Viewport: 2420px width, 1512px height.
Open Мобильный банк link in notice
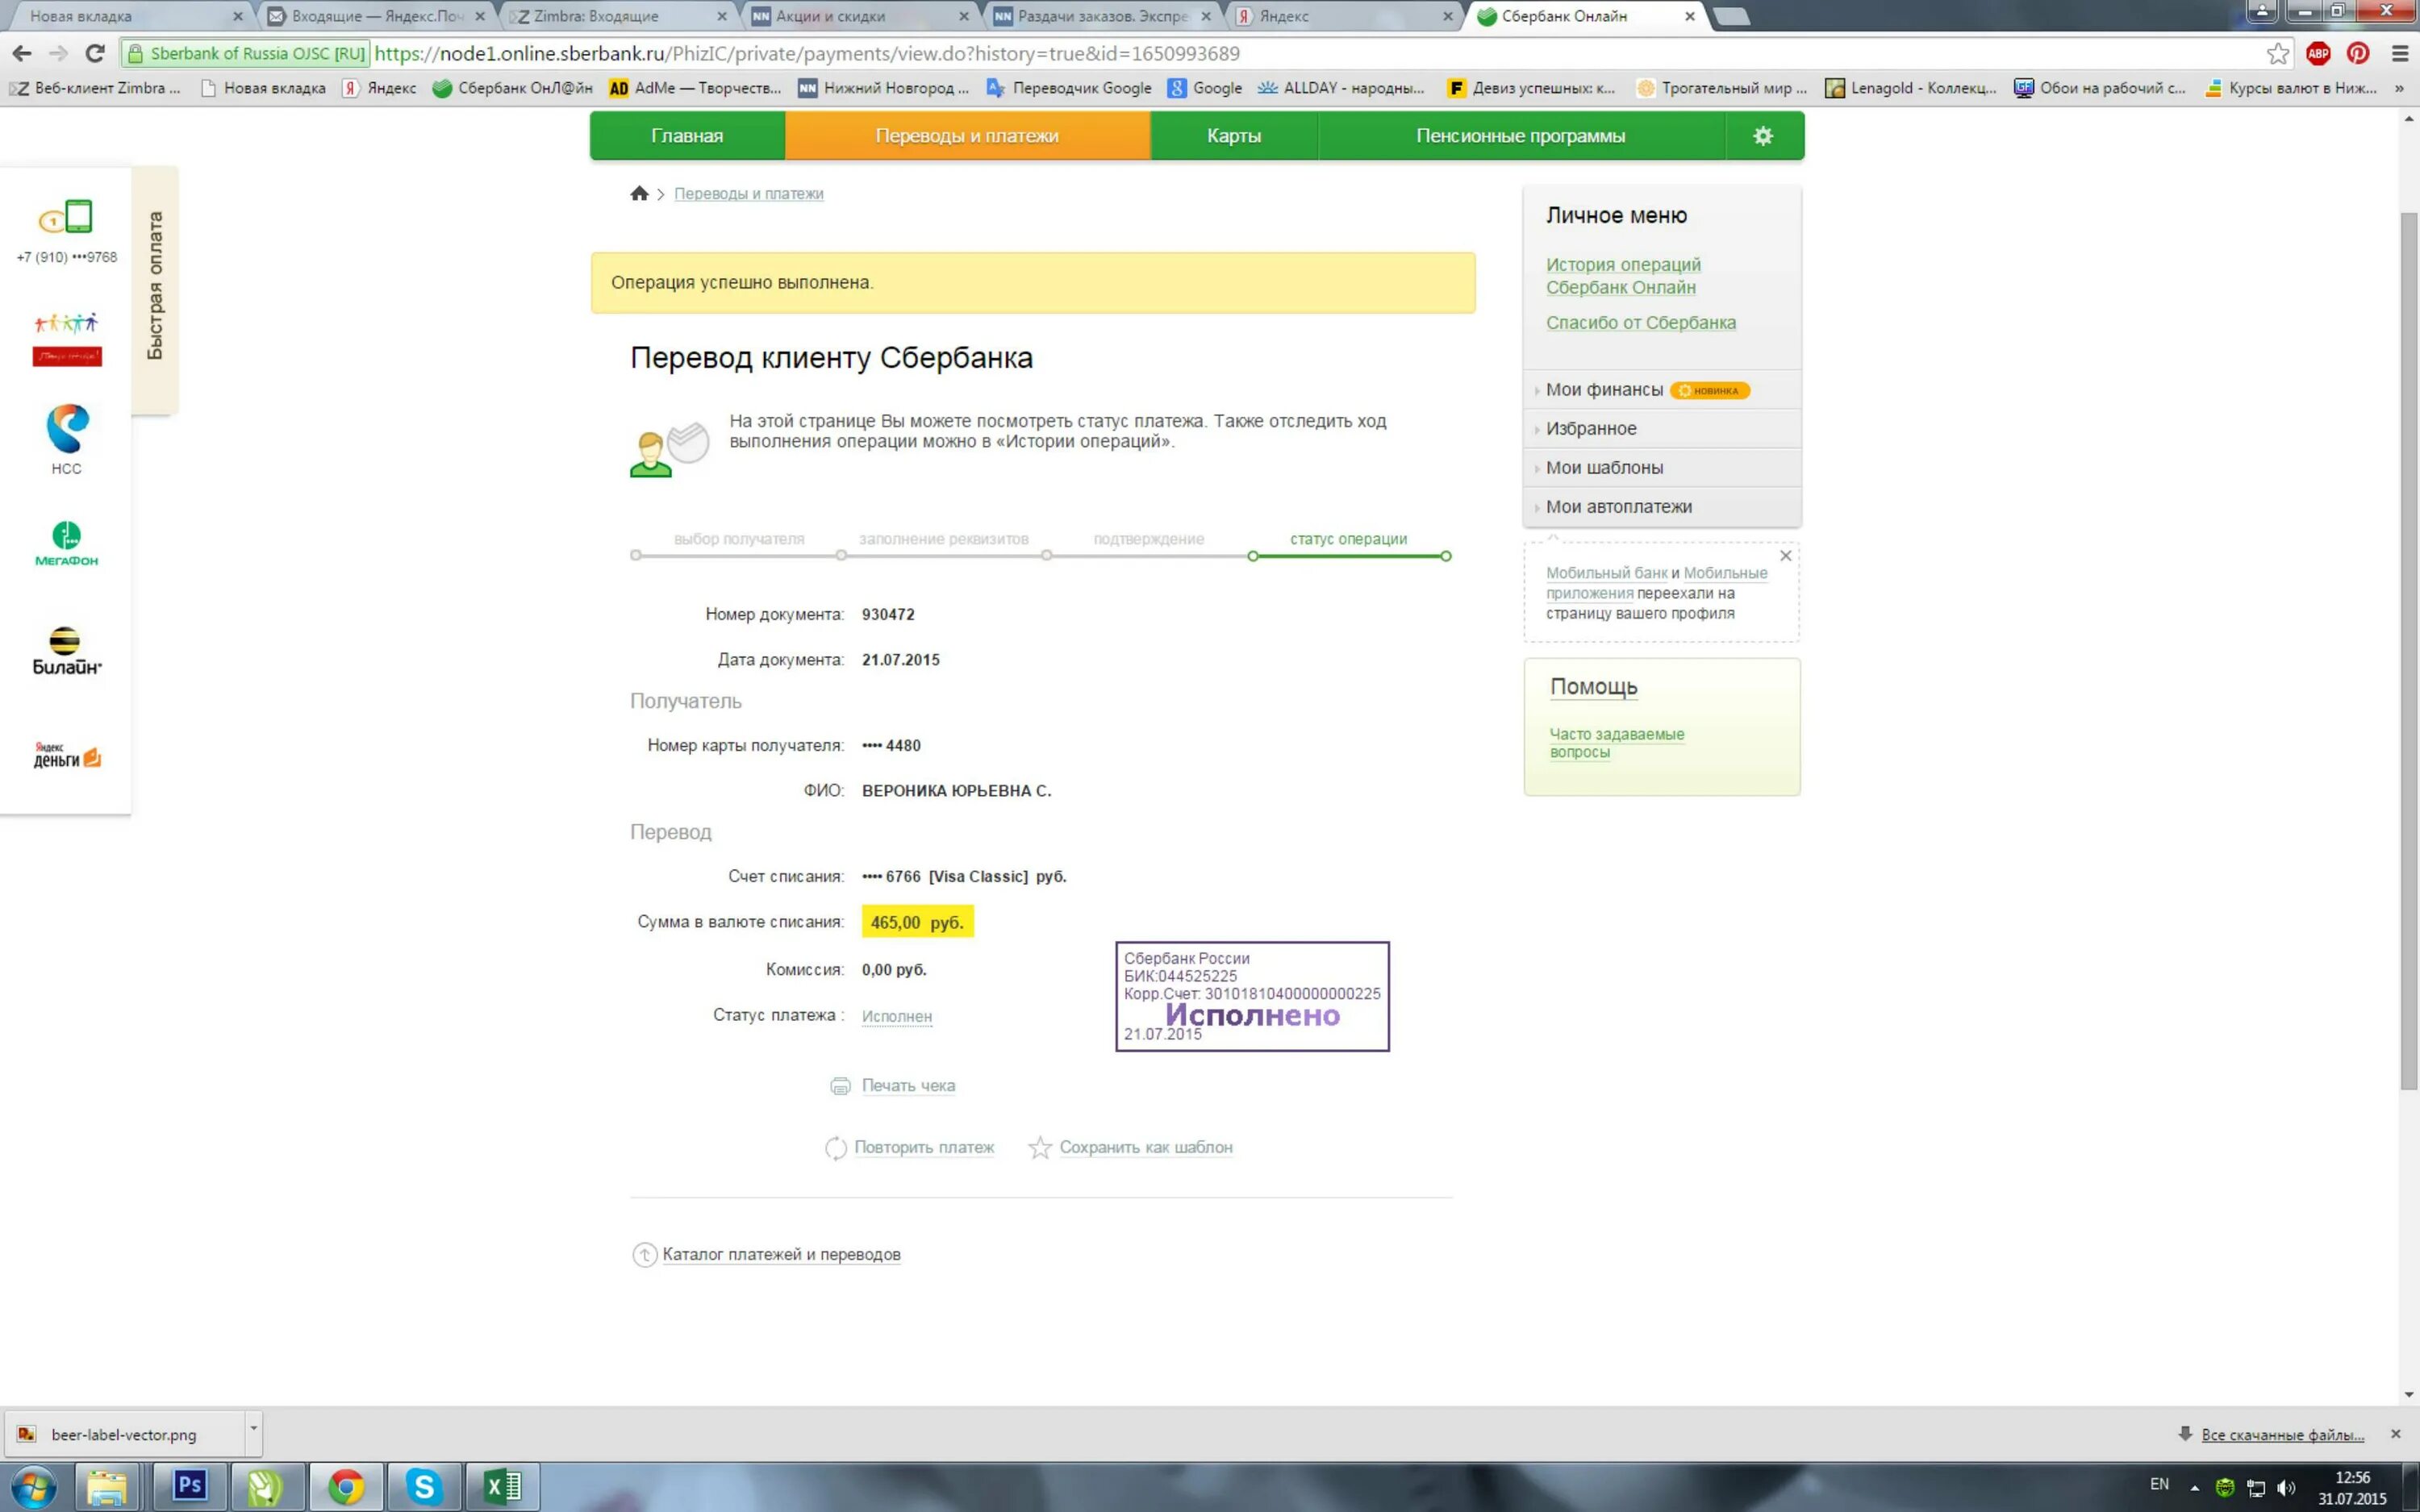tap(1606, 573)
